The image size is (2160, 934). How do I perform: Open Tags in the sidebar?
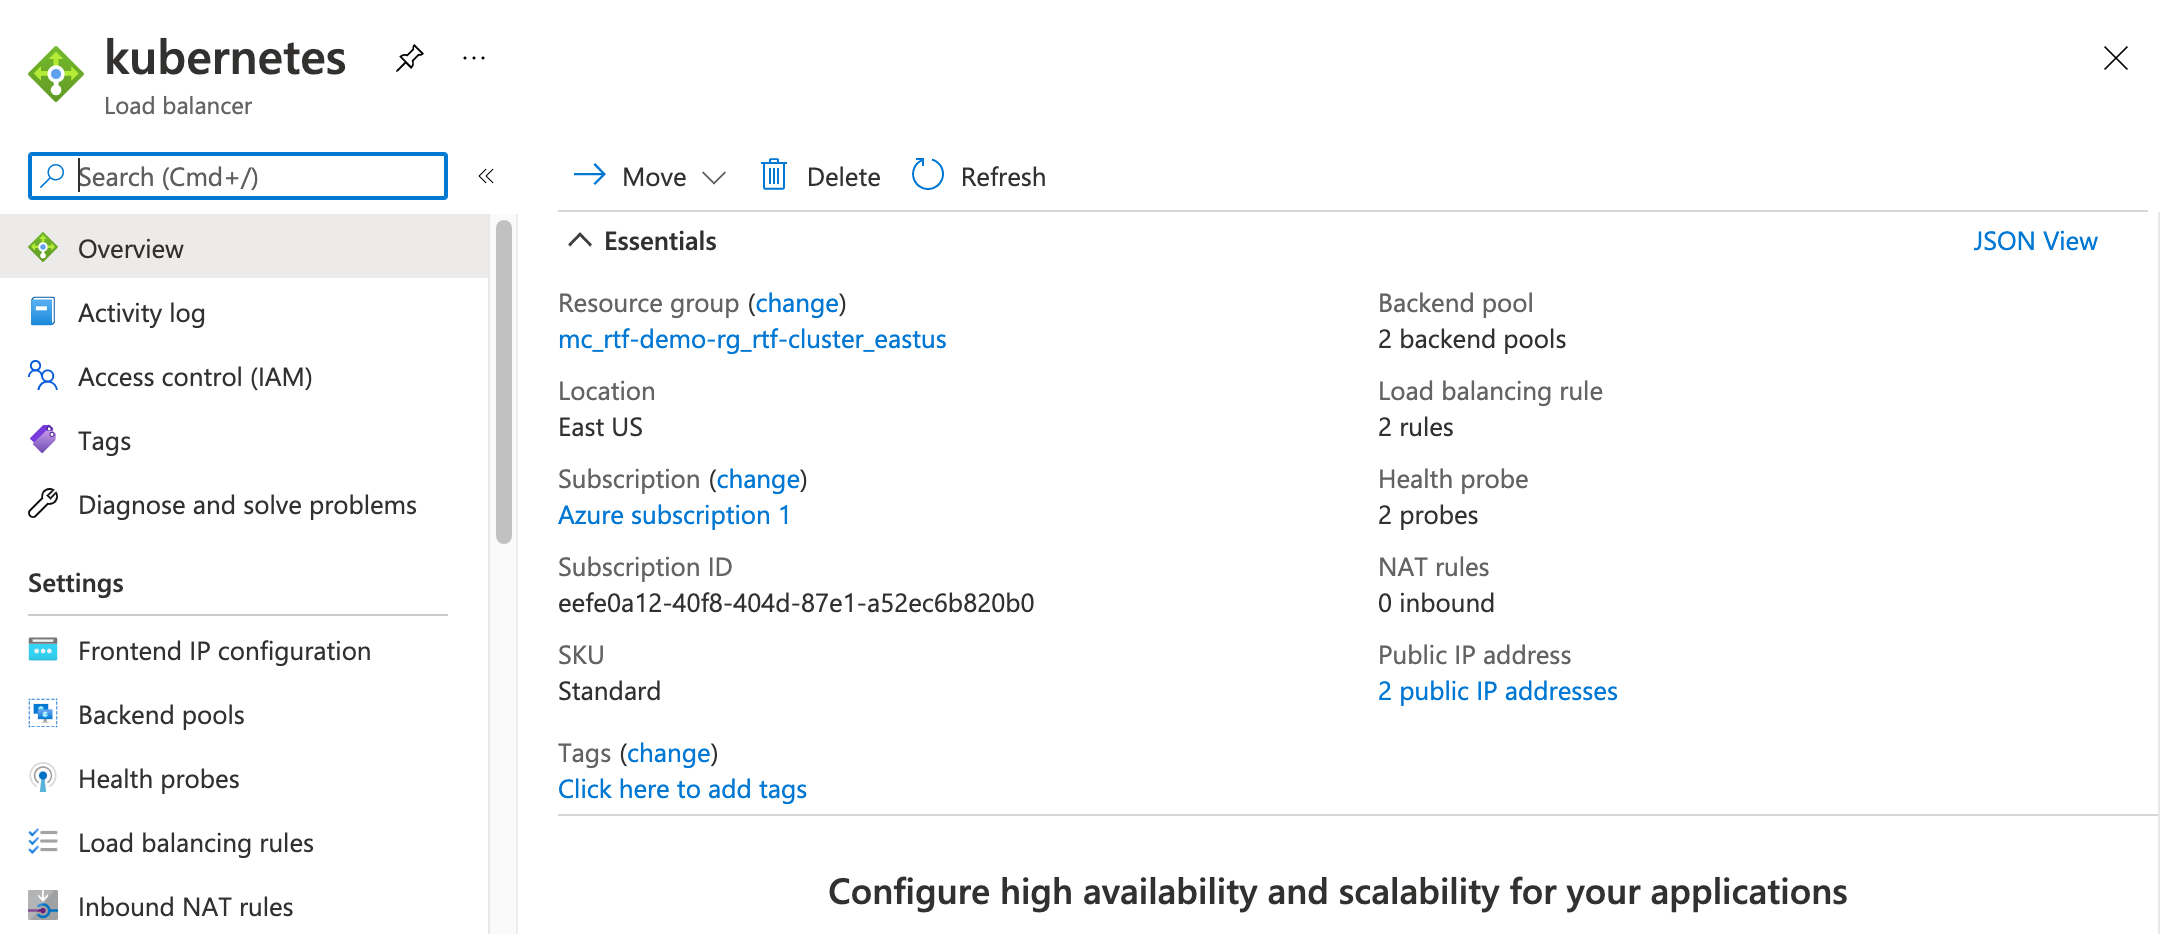104,441
